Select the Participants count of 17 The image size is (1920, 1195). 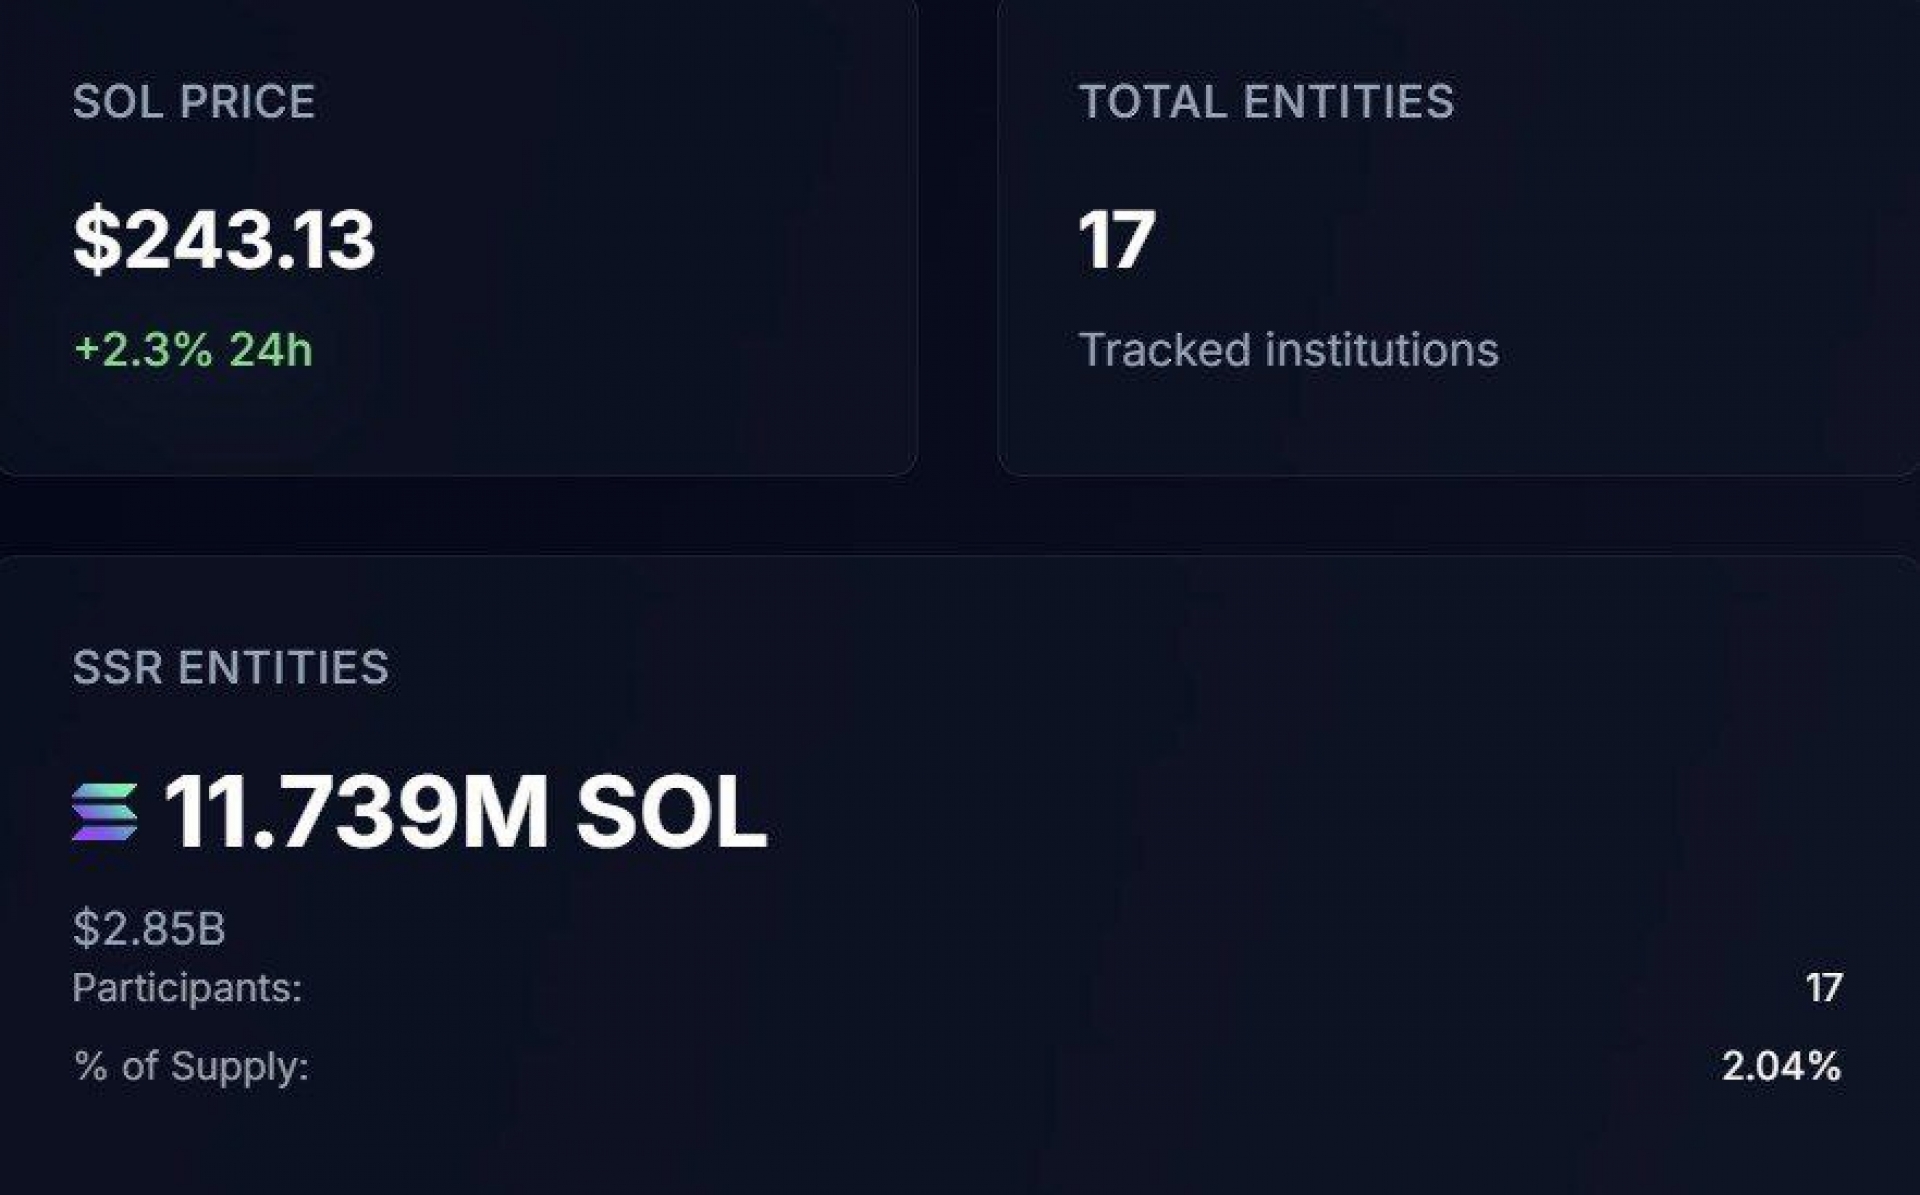click(x=1823, y=988)
